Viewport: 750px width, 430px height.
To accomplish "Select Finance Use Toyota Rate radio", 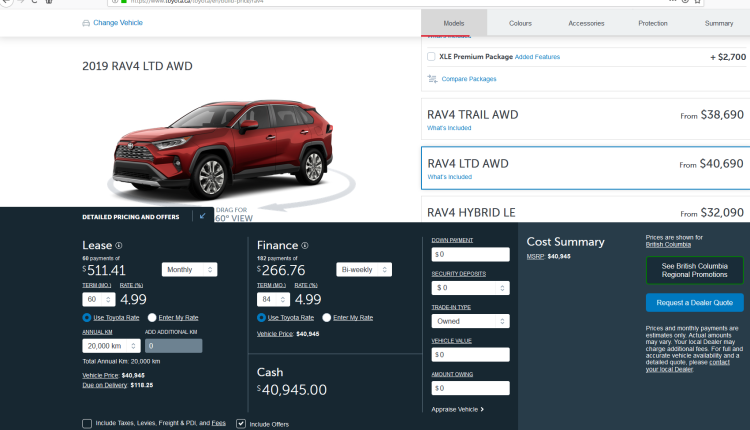I will (x=261, y=318).
